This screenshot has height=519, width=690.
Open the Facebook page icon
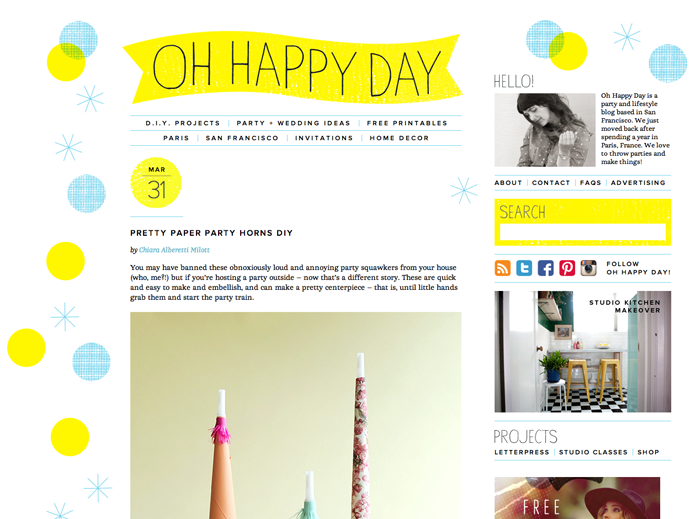[546, 268]
